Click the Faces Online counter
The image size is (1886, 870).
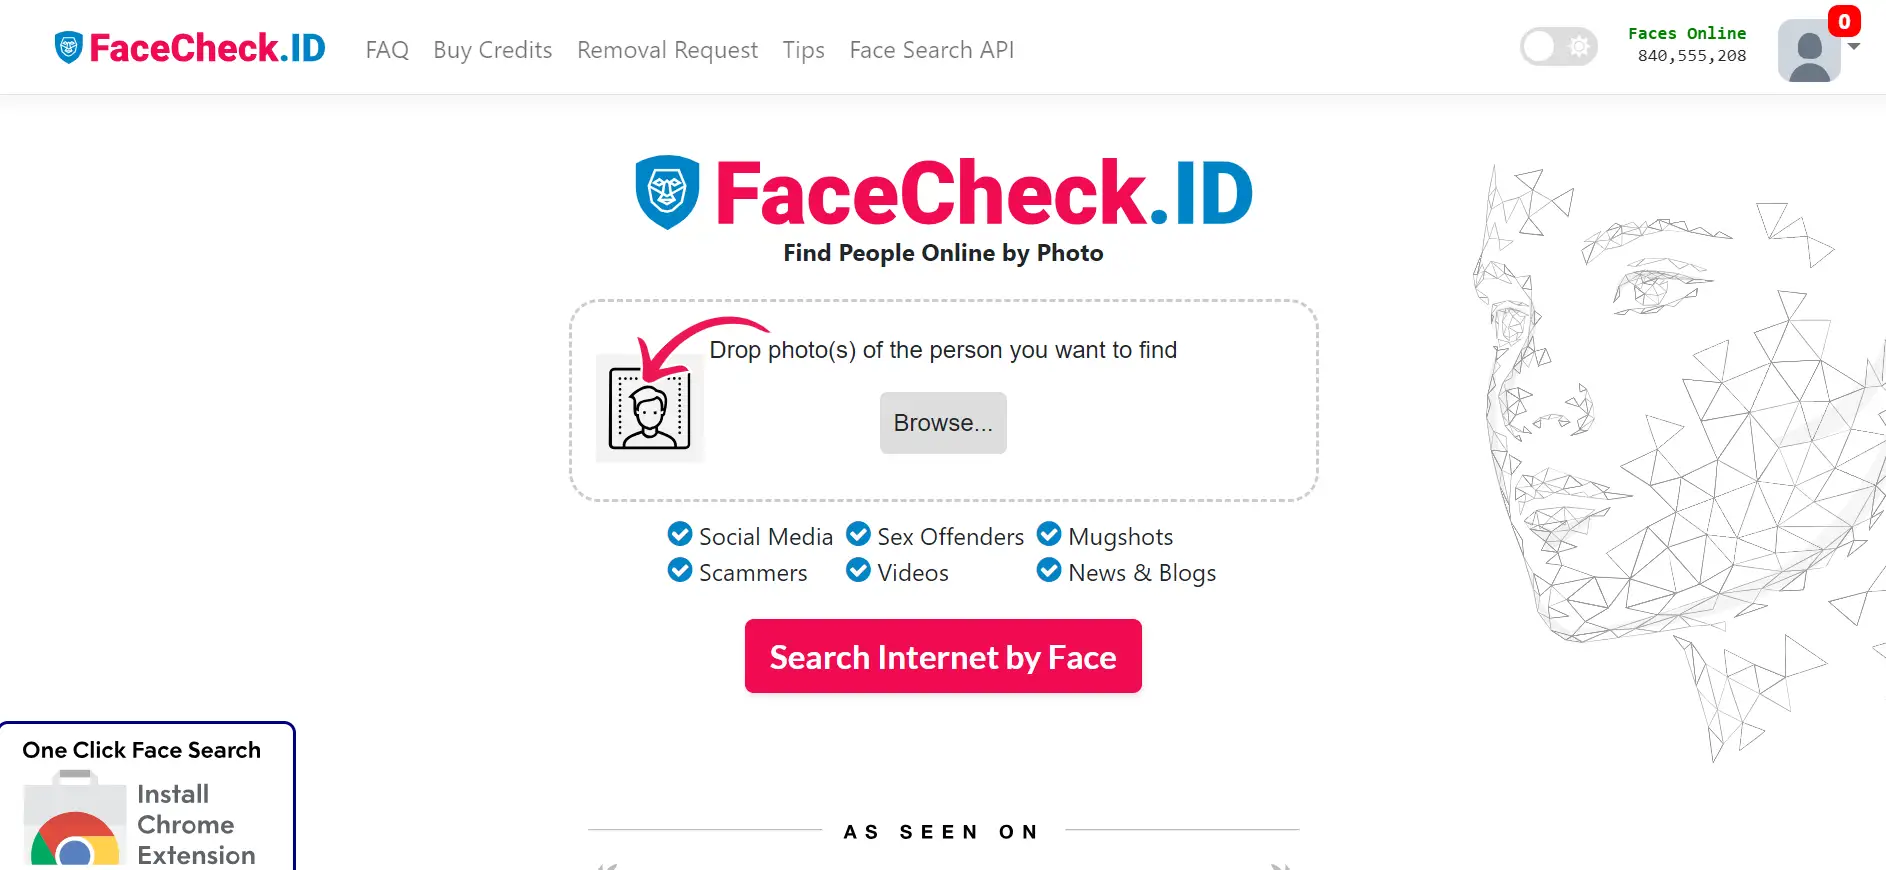(x=1688, y=44)
